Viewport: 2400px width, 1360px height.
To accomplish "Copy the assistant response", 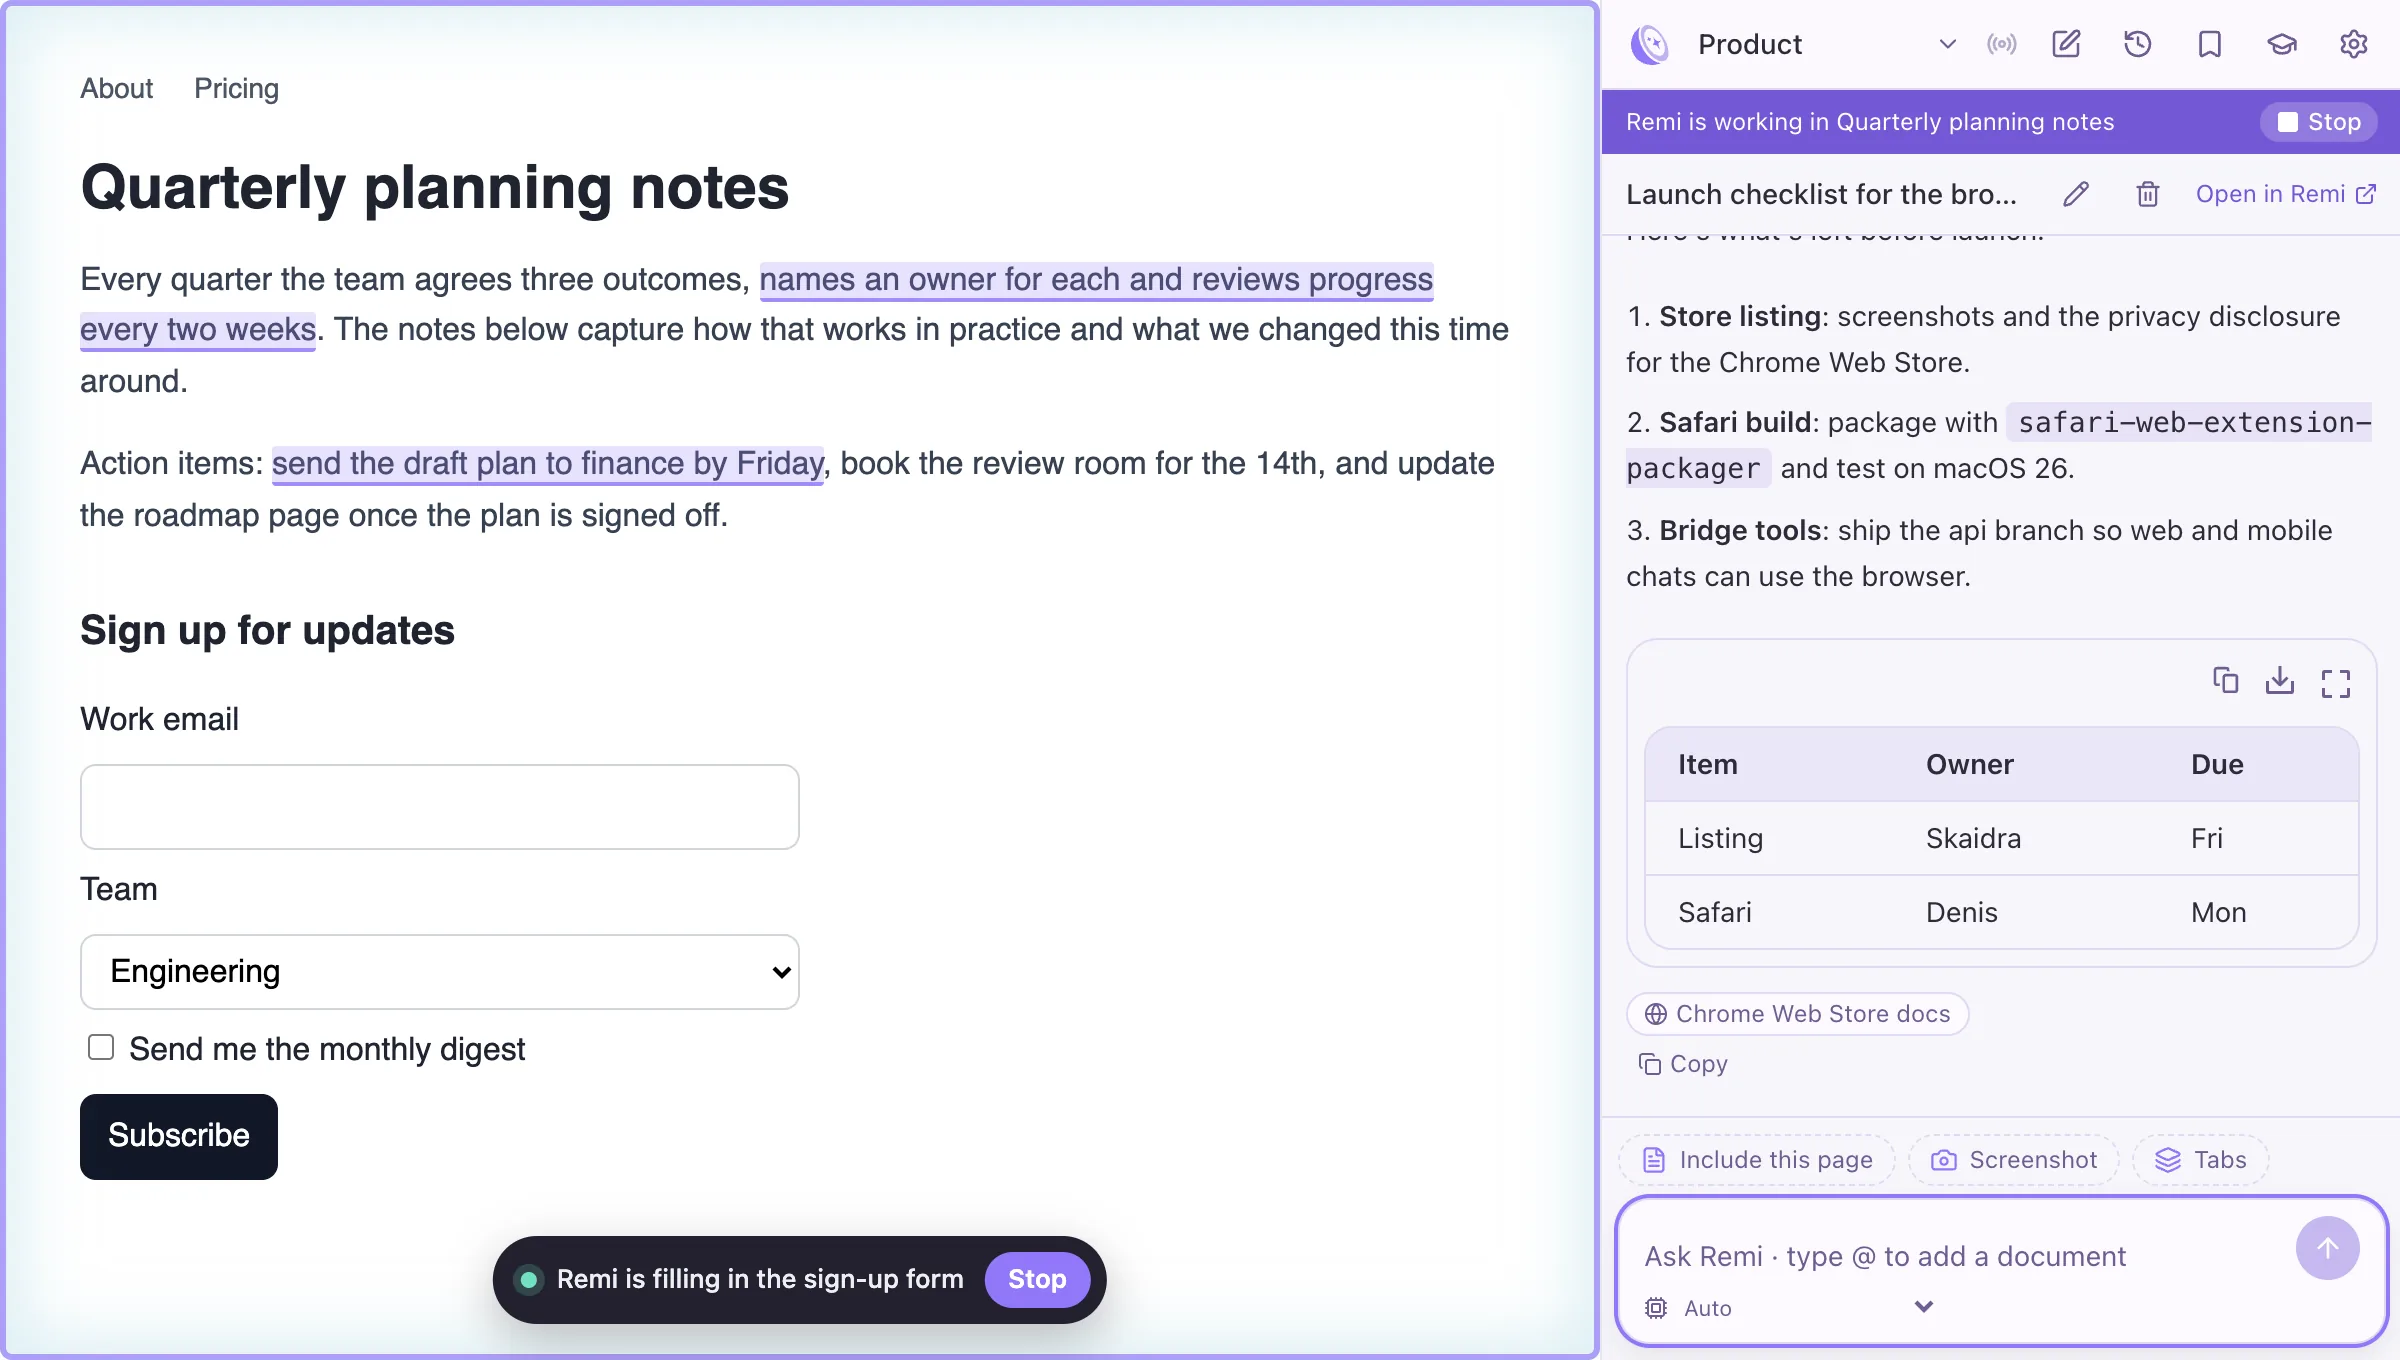I will (x=1684, y=1064).
